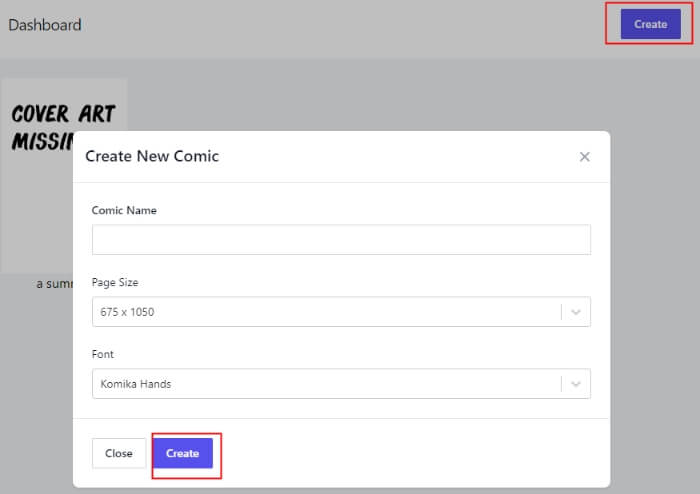700x494 pixels.
Task: Click the Page Size field label
Action: (115, 282)
